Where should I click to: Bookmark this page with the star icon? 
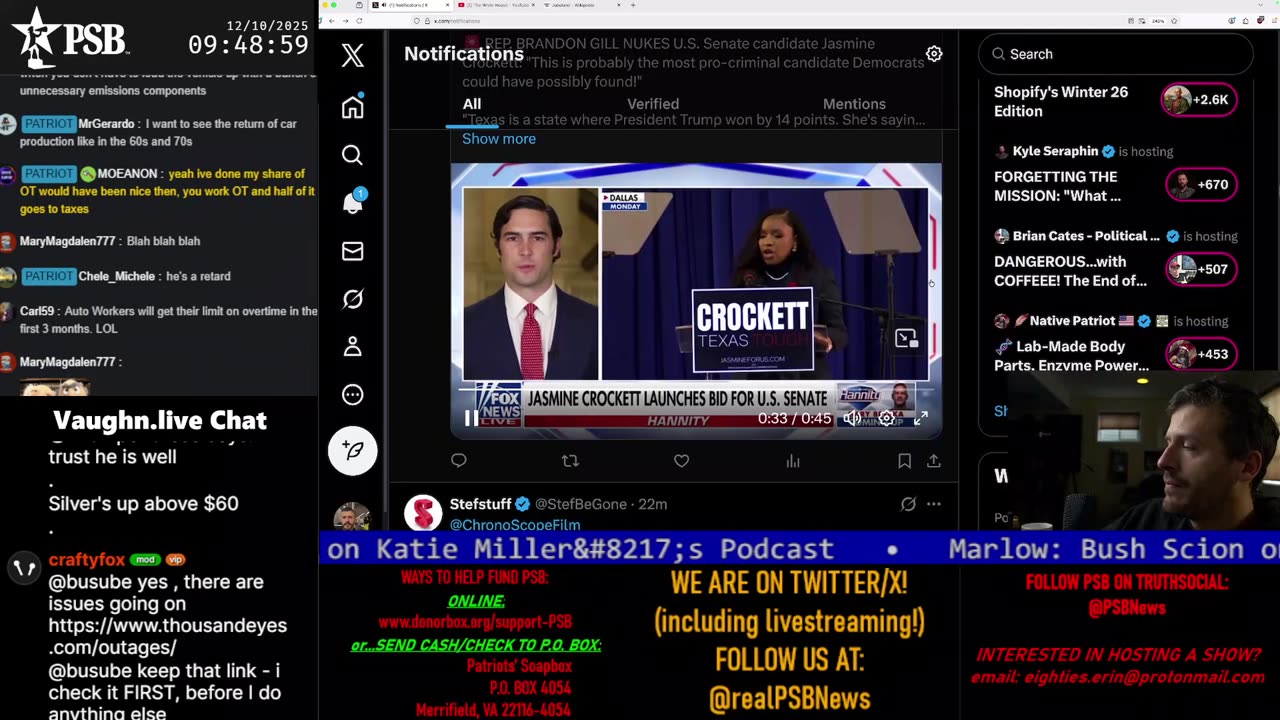pyautogui.click(x=1174, y=20)
